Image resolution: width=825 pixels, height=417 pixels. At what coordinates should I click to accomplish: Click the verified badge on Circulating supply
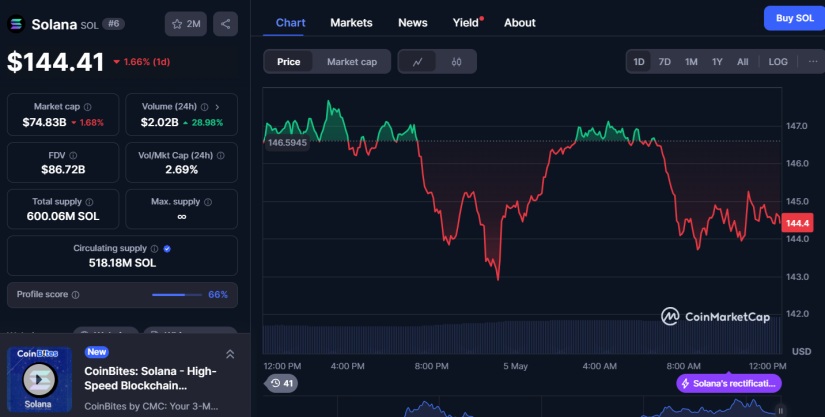coord(167,248)
